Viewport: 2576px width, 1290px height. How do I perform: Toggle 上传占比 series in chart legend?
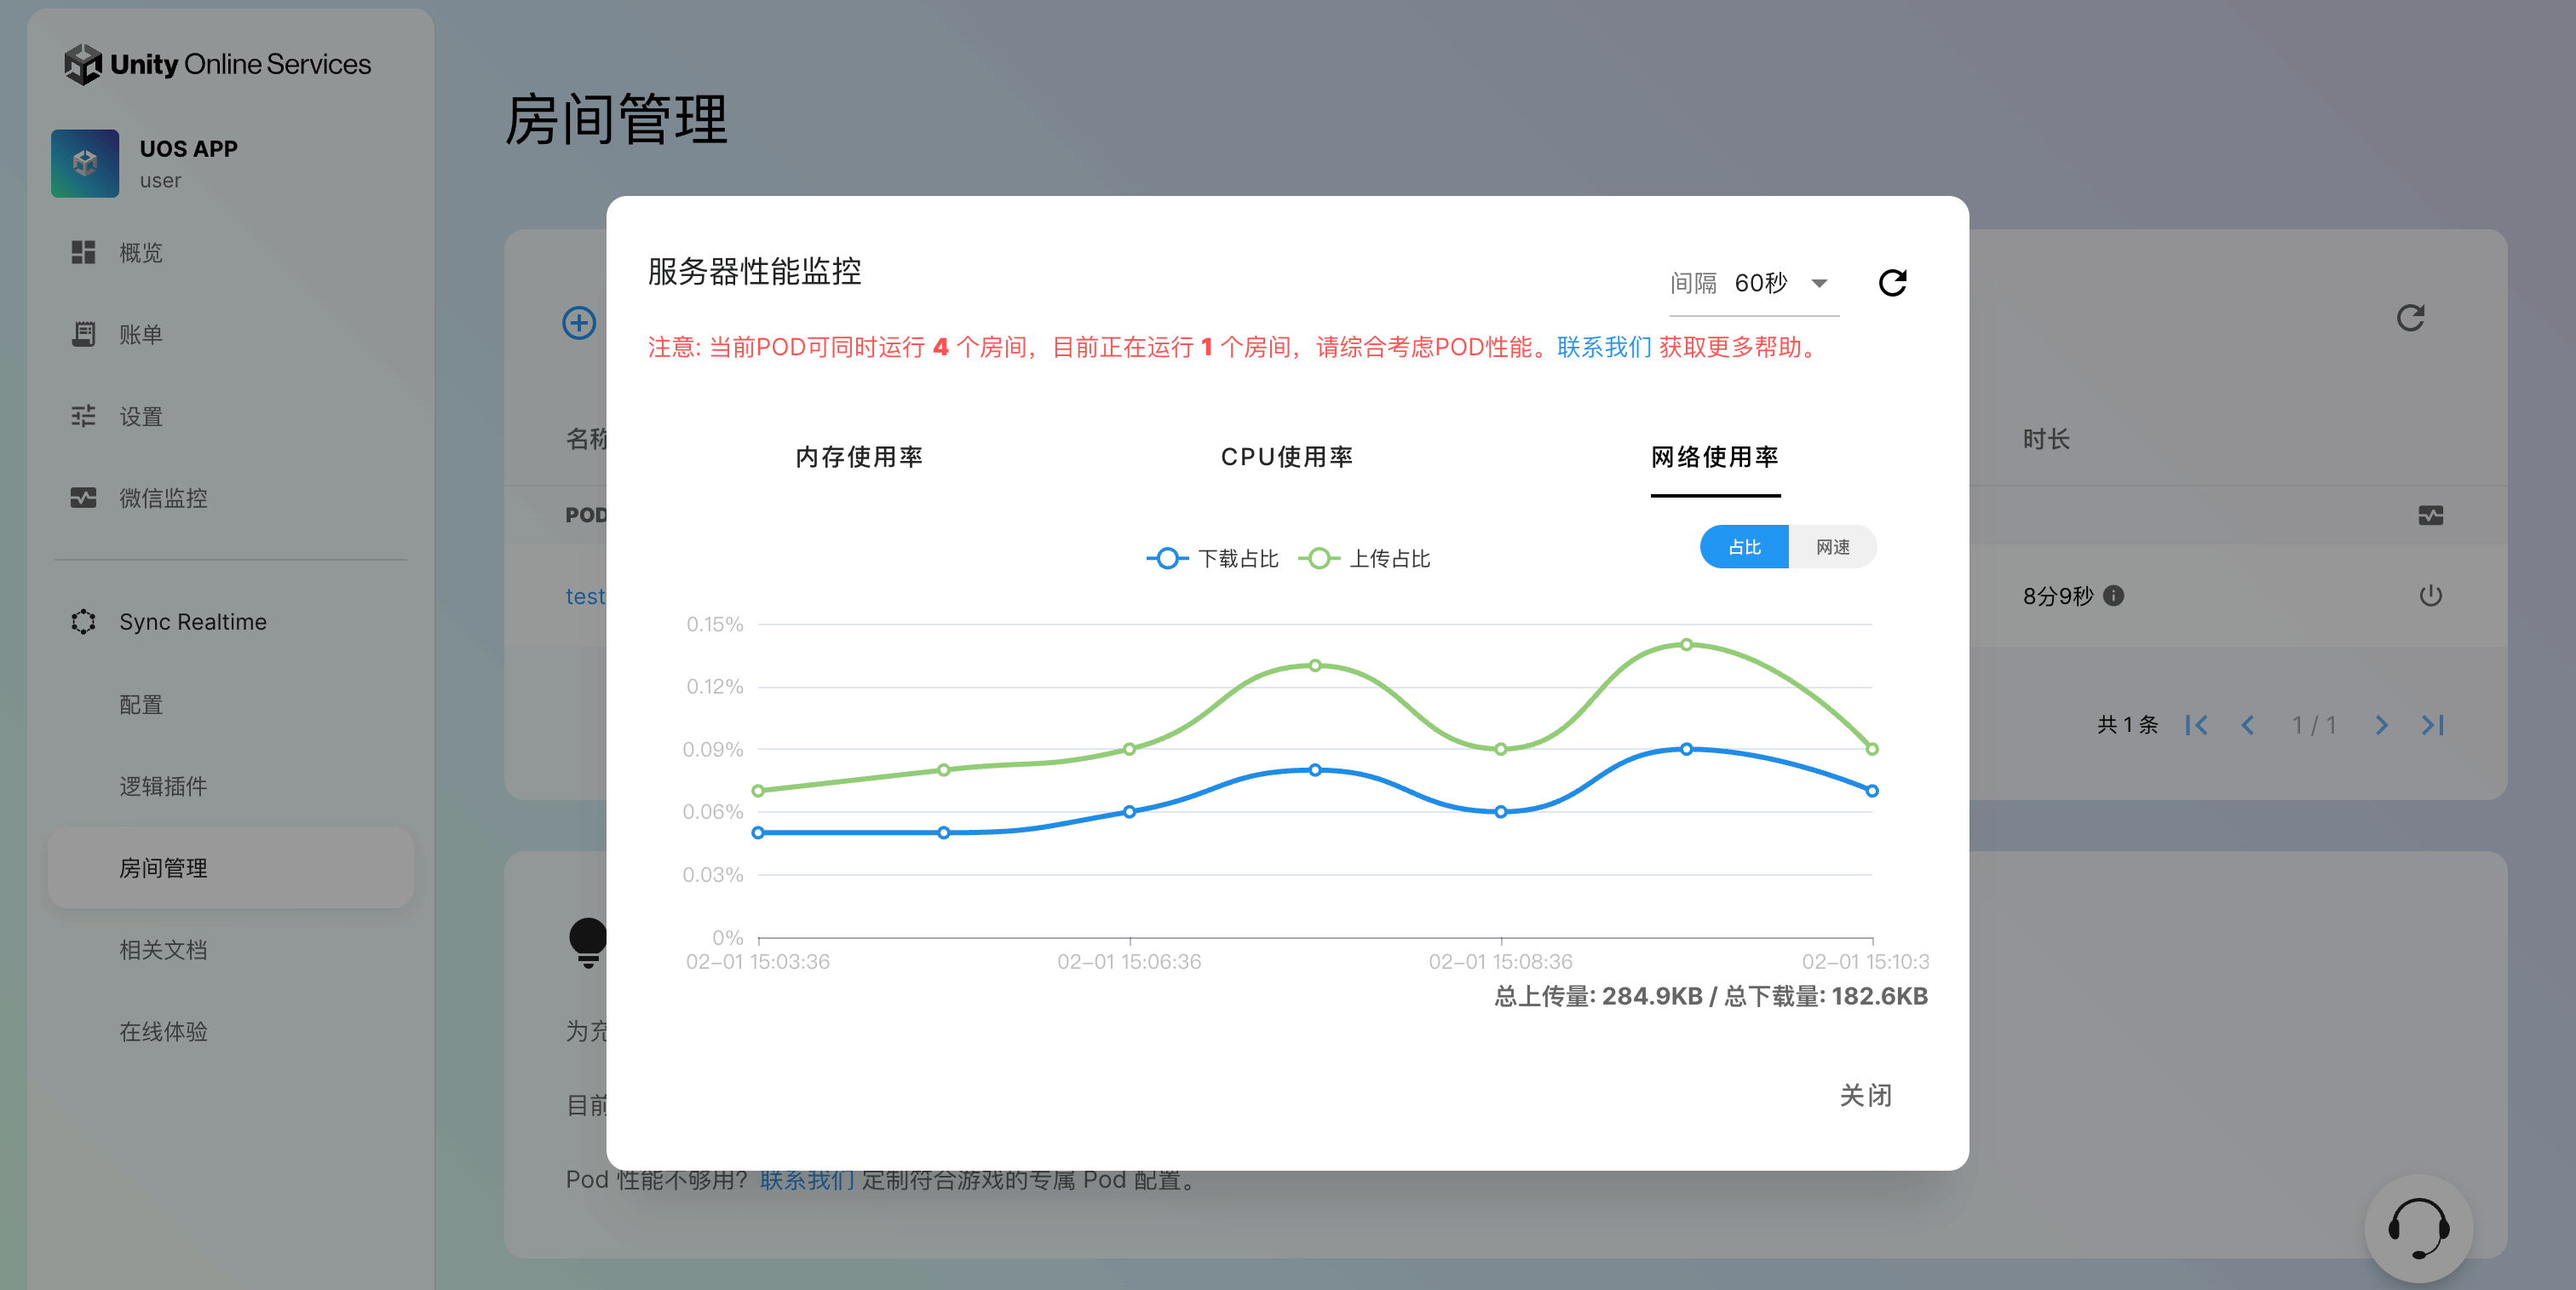click(x=1365, y=558)
